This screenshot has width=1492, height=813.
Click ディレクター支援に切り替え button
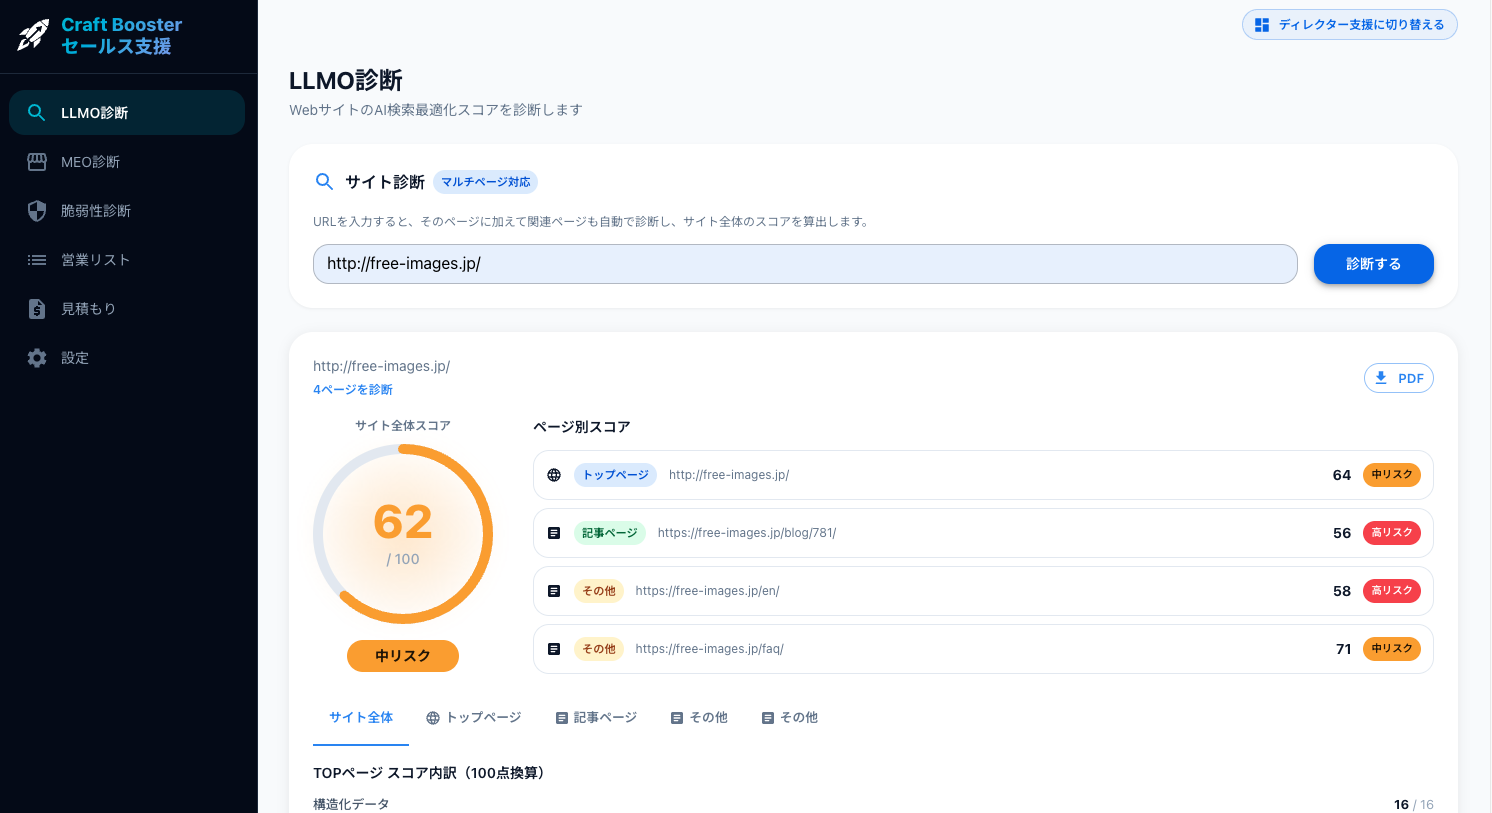click(x=1349, y=24)
